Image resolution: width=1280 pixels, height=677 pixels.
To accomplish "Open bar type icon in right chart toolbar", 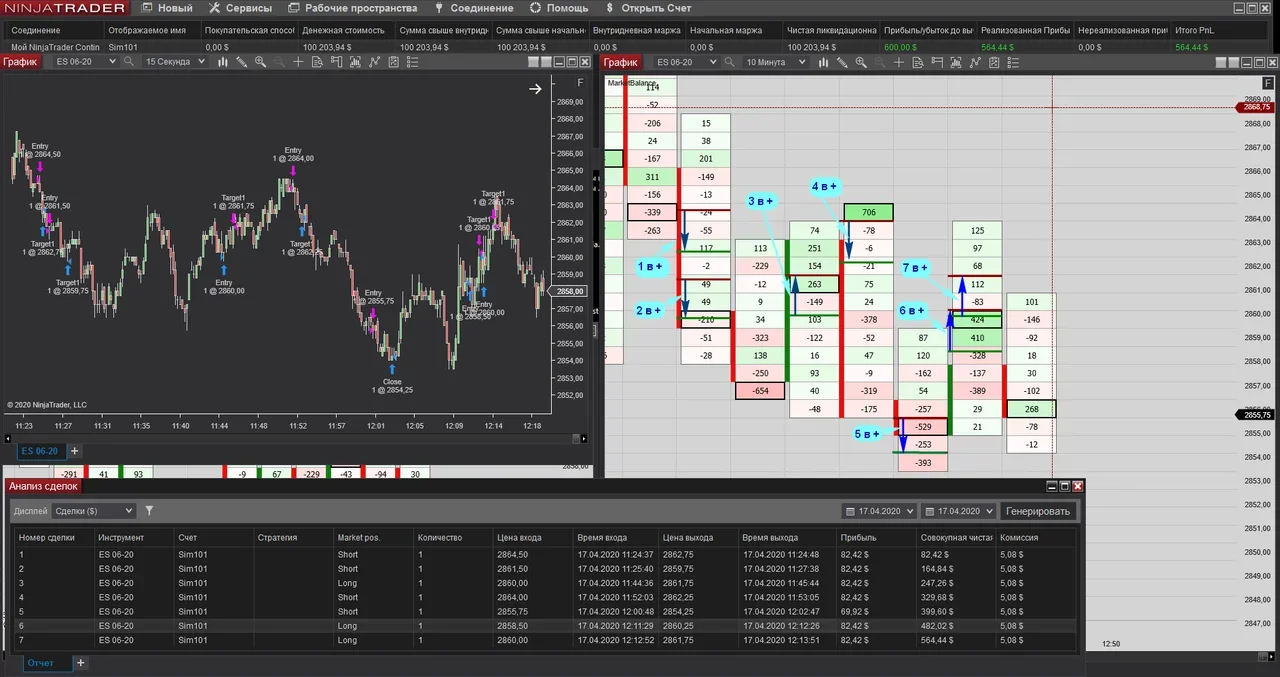I will (x=823, y=62).
